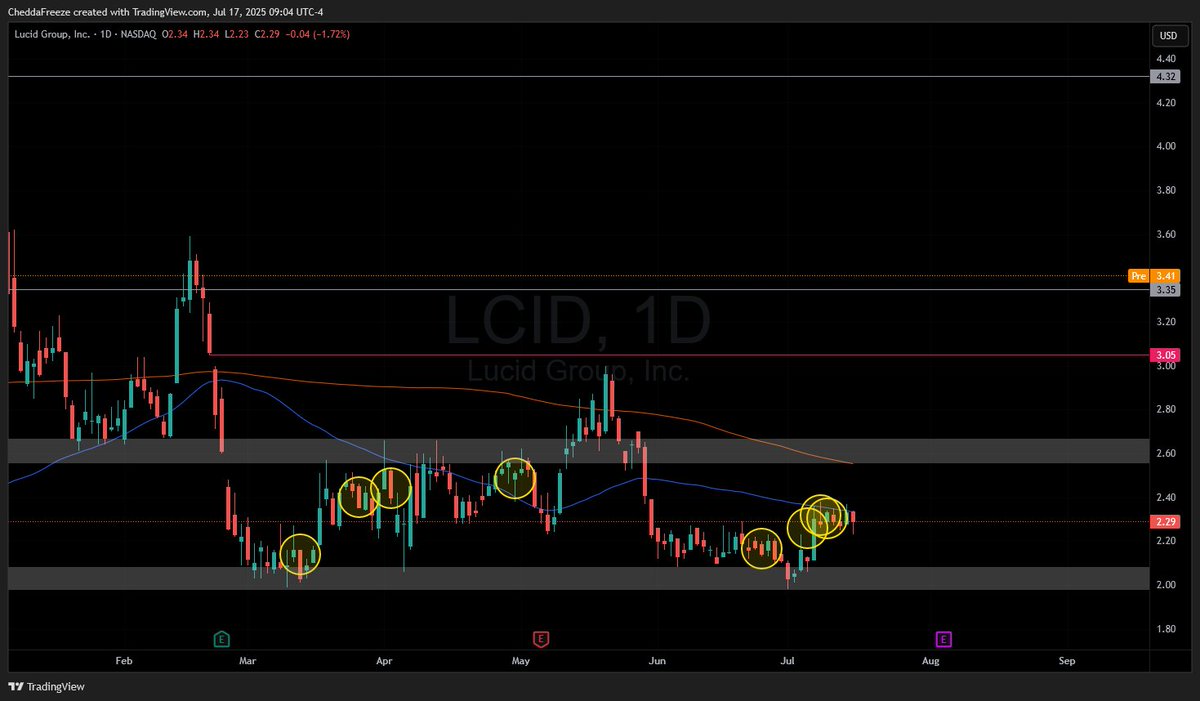This screenshot has width=1200, height=701.
Task: Click the −0.04 (−1.72%) change text
Action: coord(316,34)
